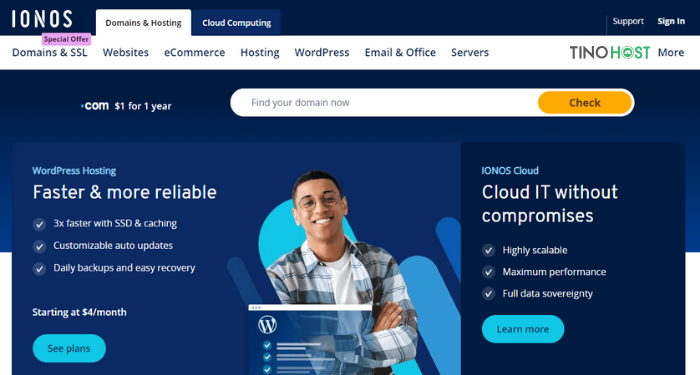This screenshot has height=375, width=700.
Task: Click the Faster & more reliable heading
Action: click(x=125, y=192)
